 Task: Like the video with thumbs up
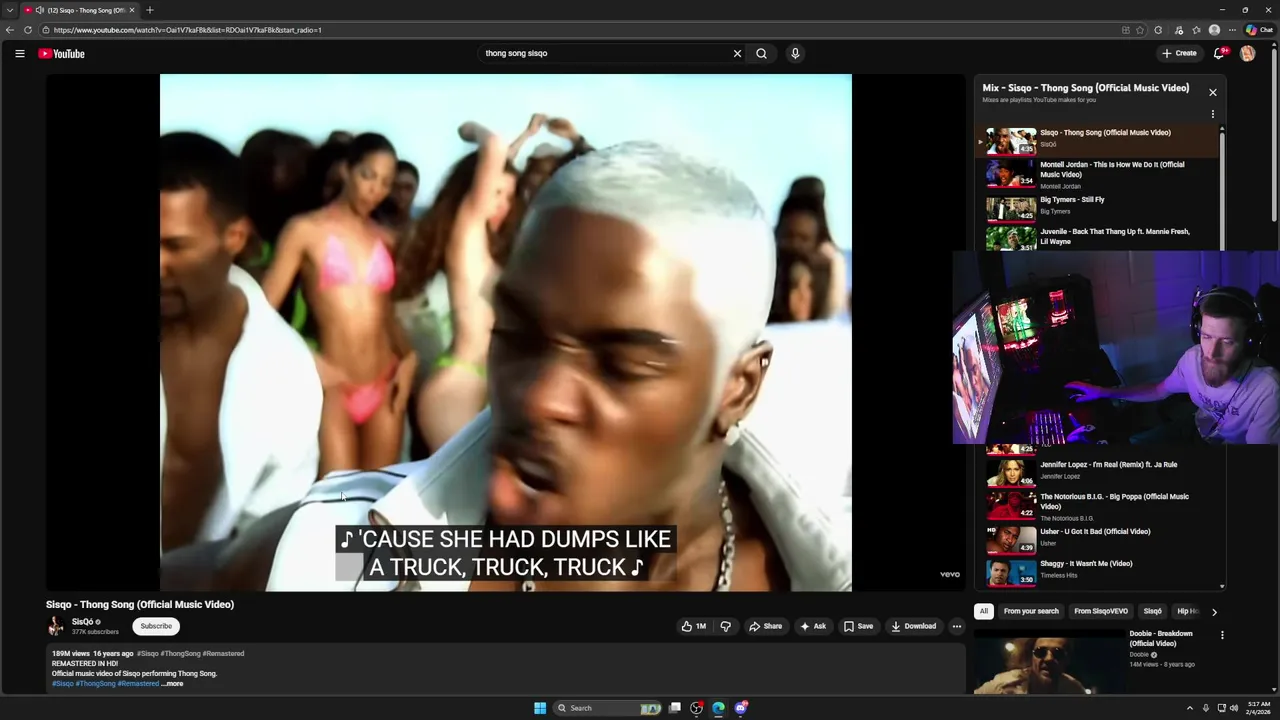(694, 626)
